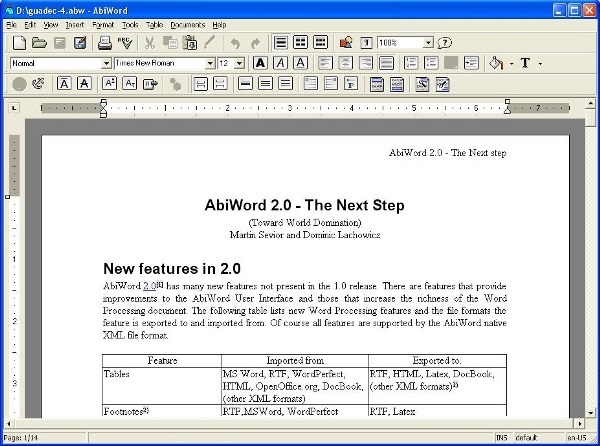This screenshot has height=446, width=600.
Task: Switch to center paragraph alignment
Action: (x=346, y=63)
